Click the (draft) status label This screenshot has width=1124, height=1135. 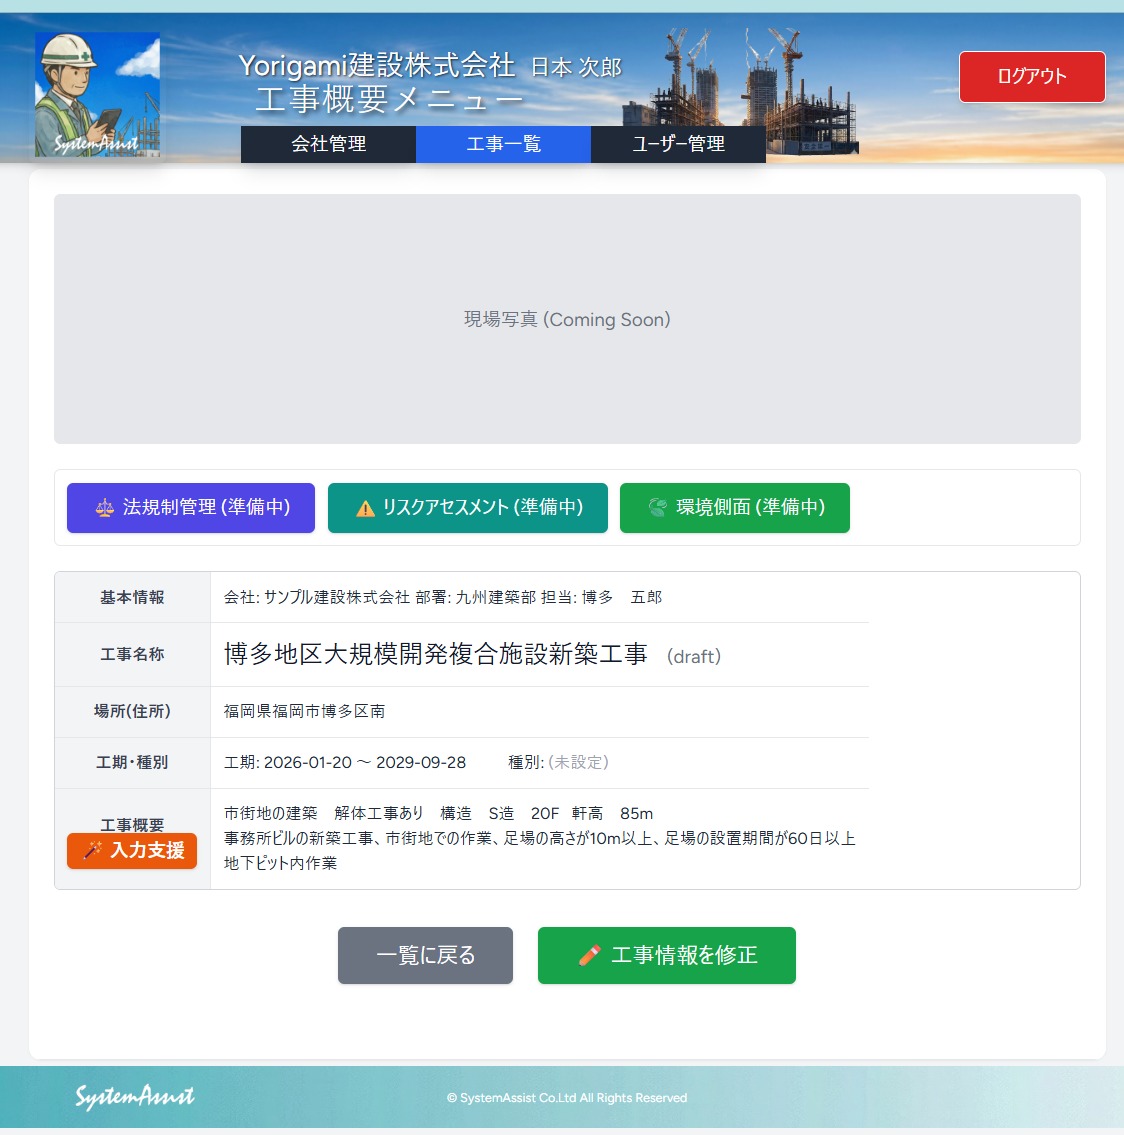click(694, 657)
